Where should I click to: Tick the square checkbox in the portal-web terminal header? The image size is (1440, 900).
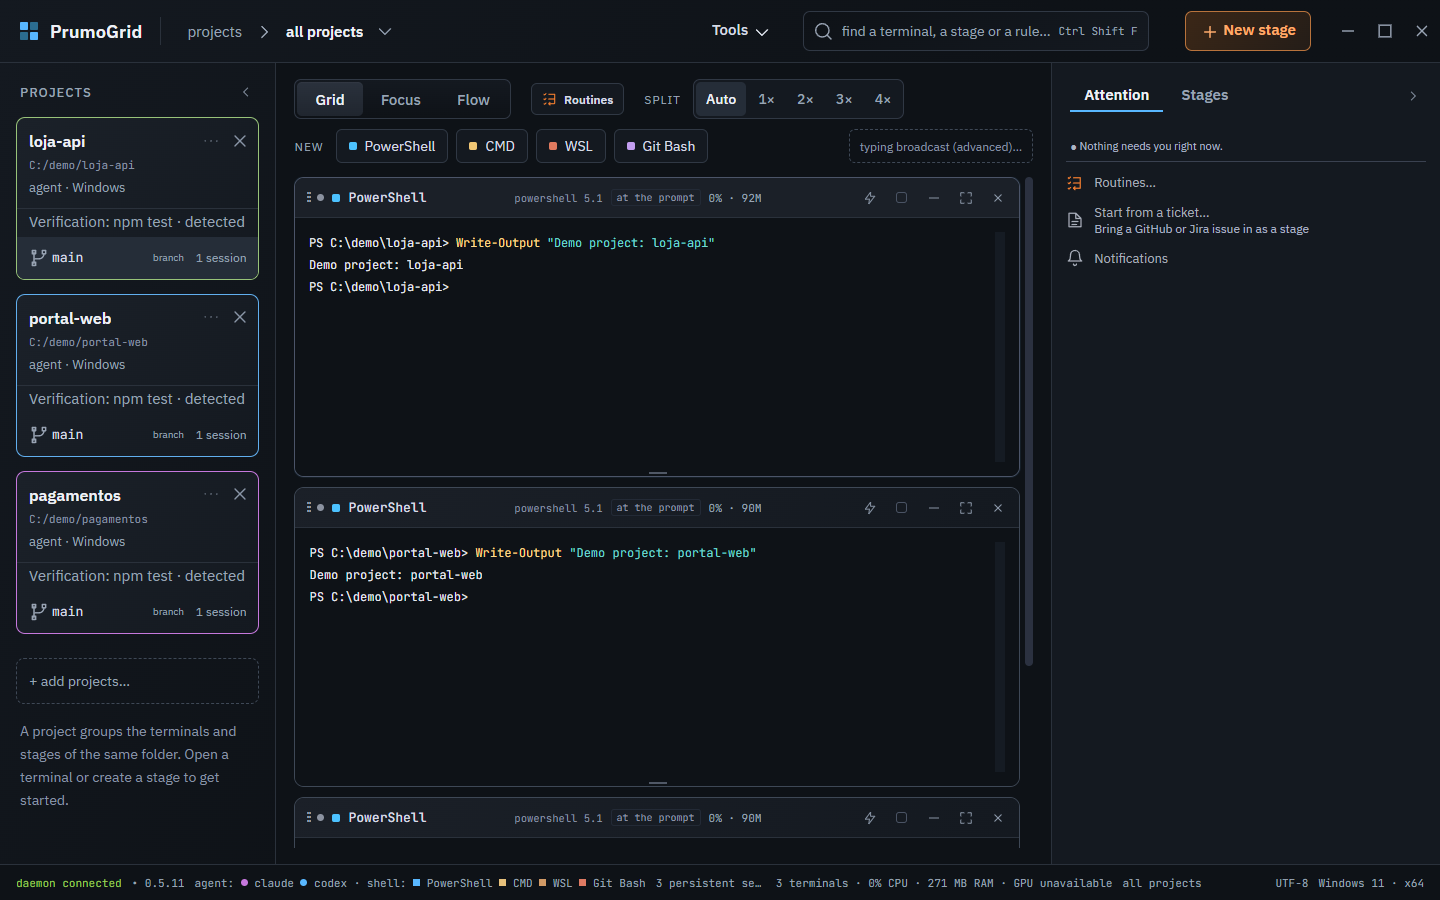point(902,508)
